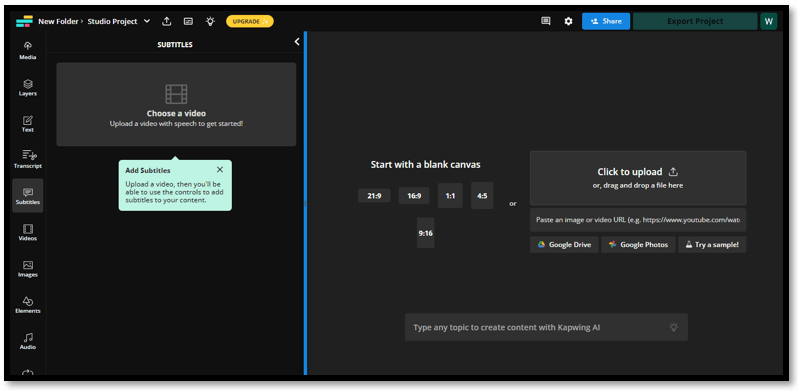Viewport: 798px width, 391px height.
Task: Click the UPGRADE button
Action: pos(250,21)
